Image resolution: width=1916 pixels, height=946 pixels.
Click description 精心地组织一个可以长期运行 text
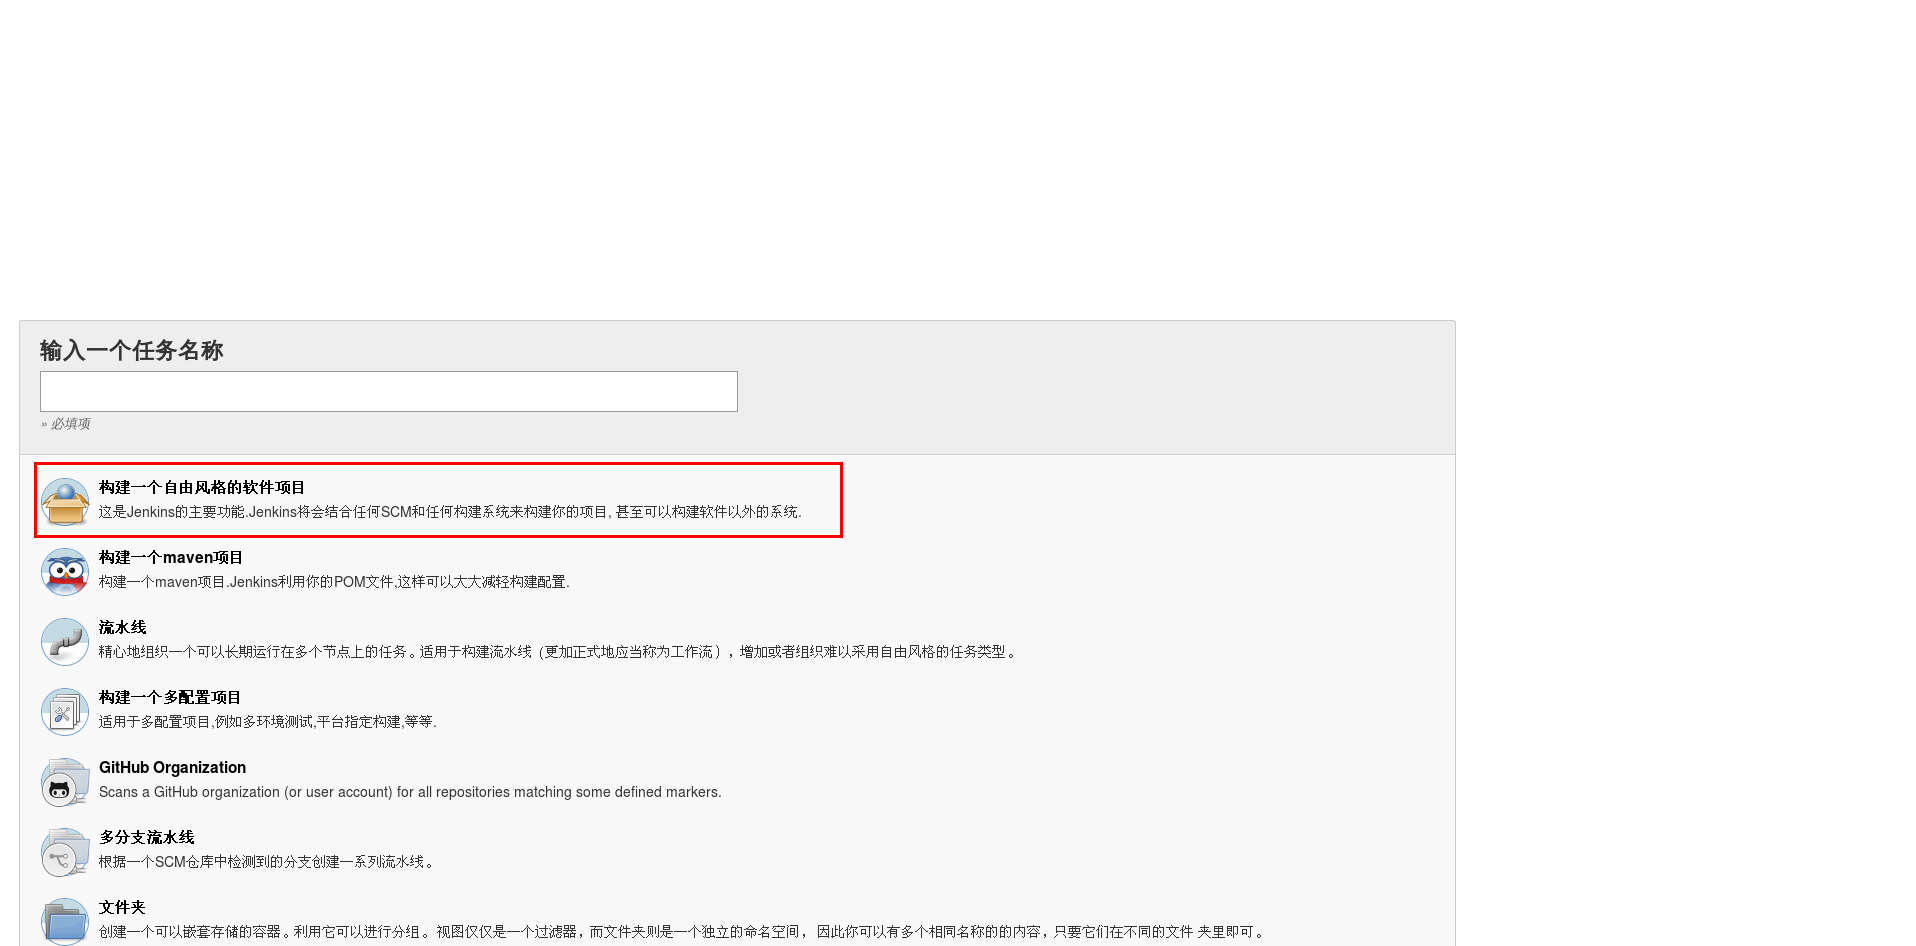pos(558,651)
